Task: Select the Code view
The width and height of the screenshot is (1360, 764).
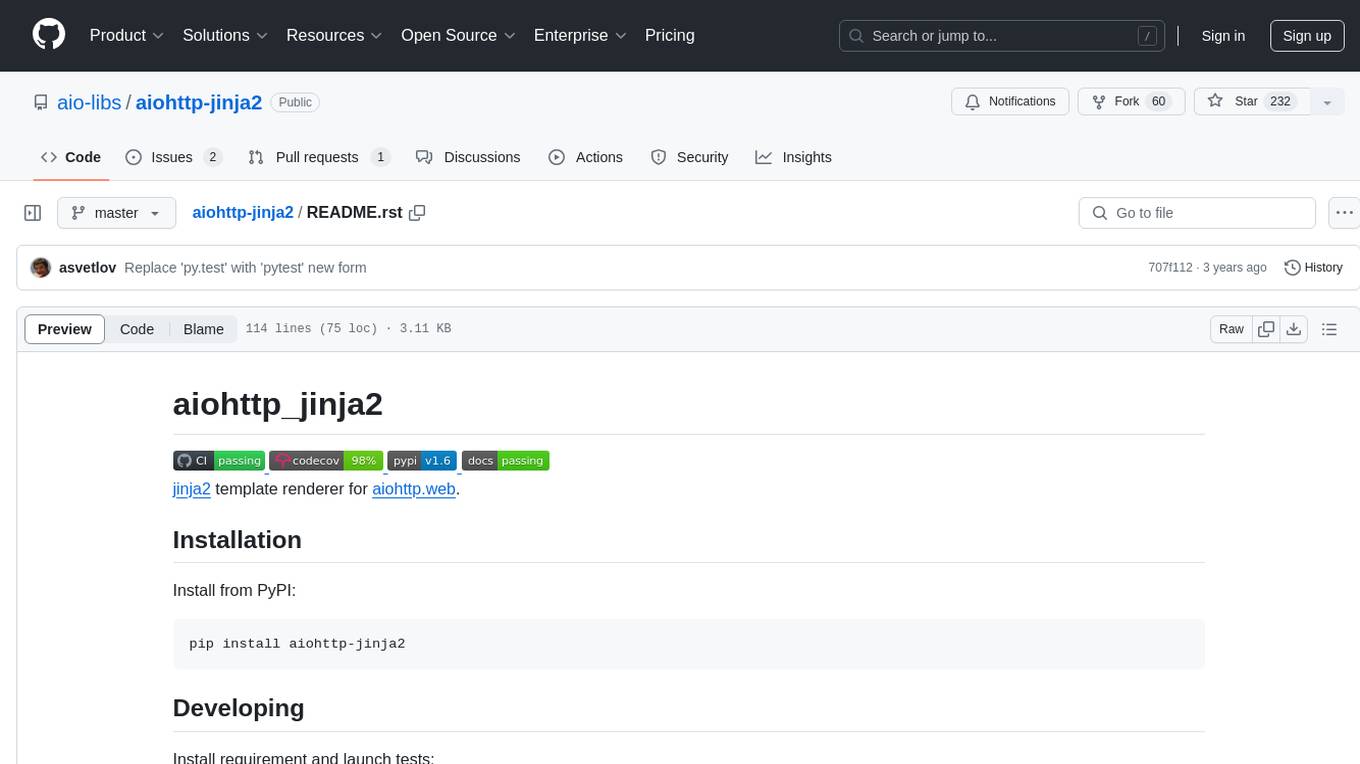Action: (x=137, y=329)
